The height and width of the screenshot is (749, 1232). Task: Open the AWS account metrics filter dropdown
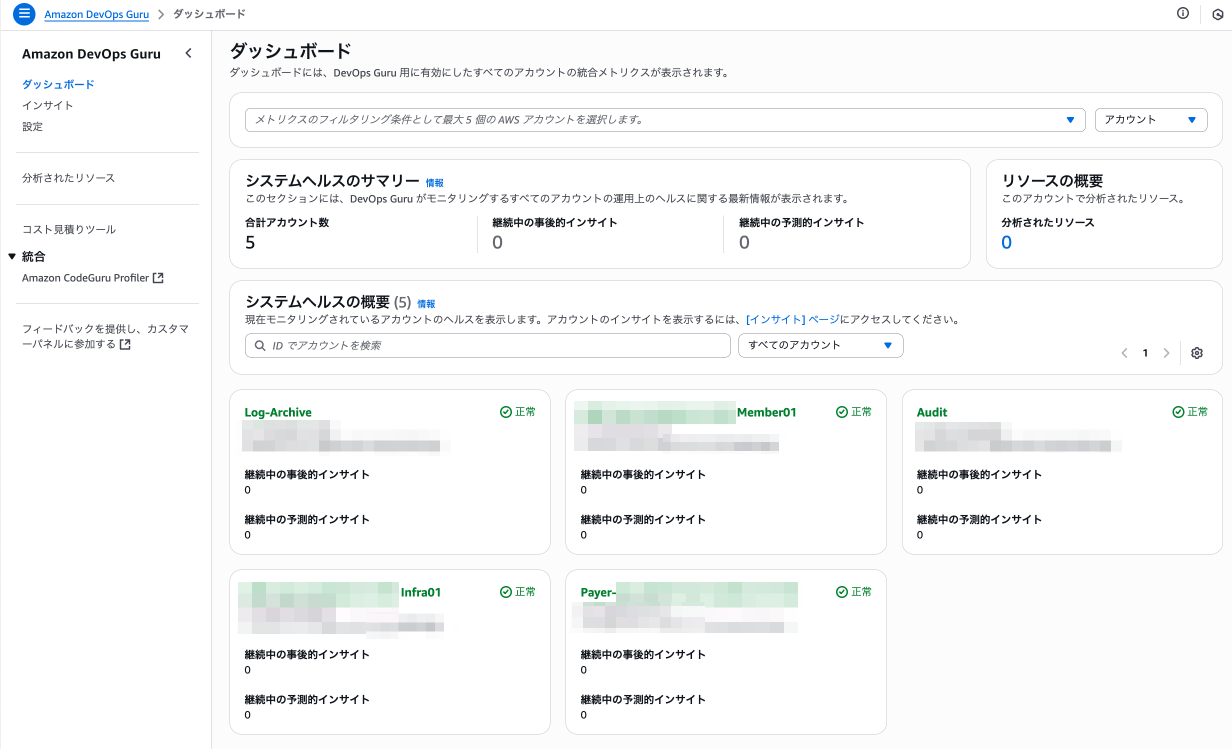point(665,120)
